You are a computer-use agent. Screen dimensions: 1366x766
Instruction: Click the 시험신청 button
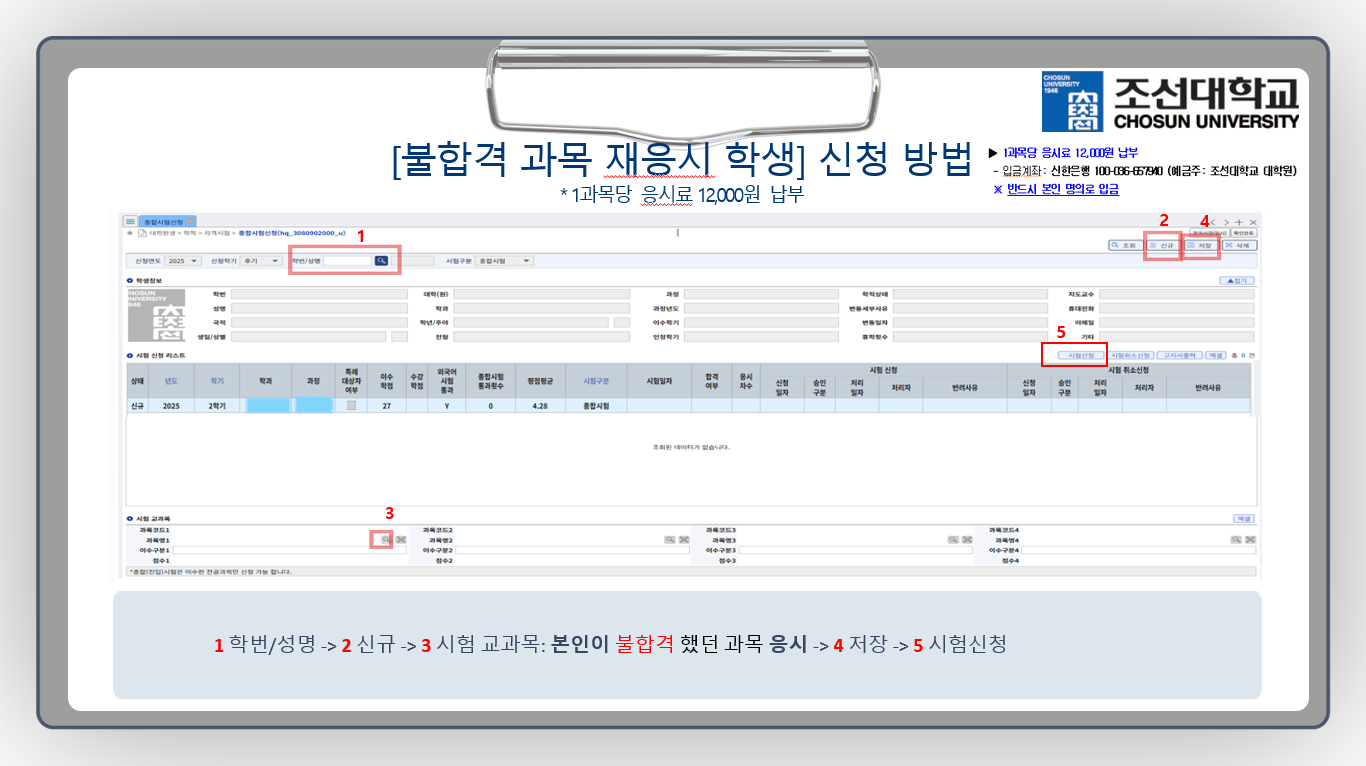coord(1081,355)
